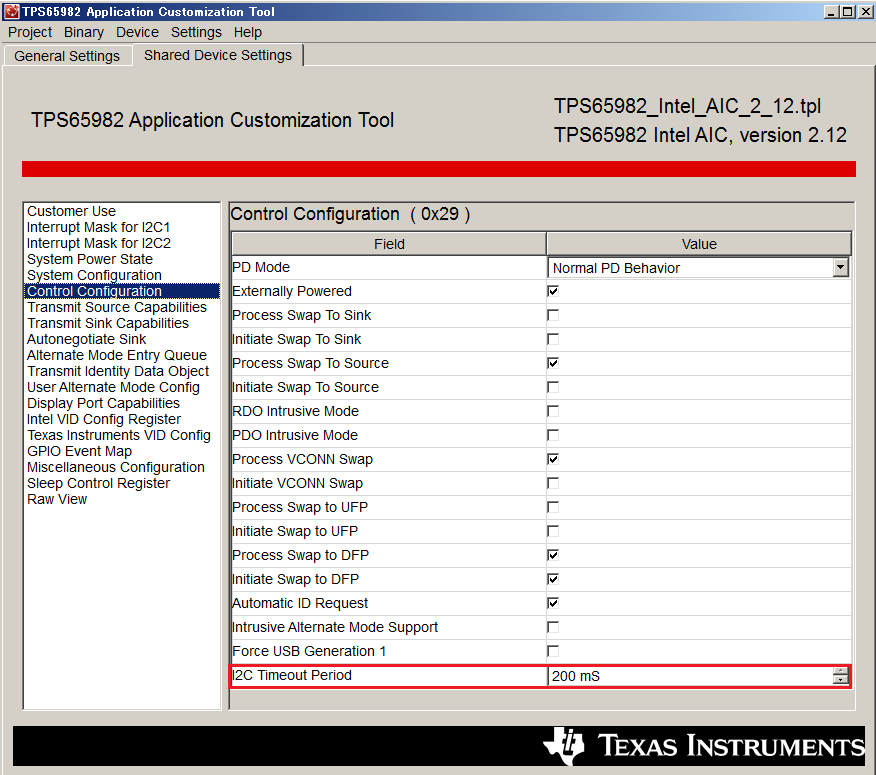This screenshot has width=876, height=775.
Task: Enable Process Swap To Sink checkbox
Action: point(553,315)
